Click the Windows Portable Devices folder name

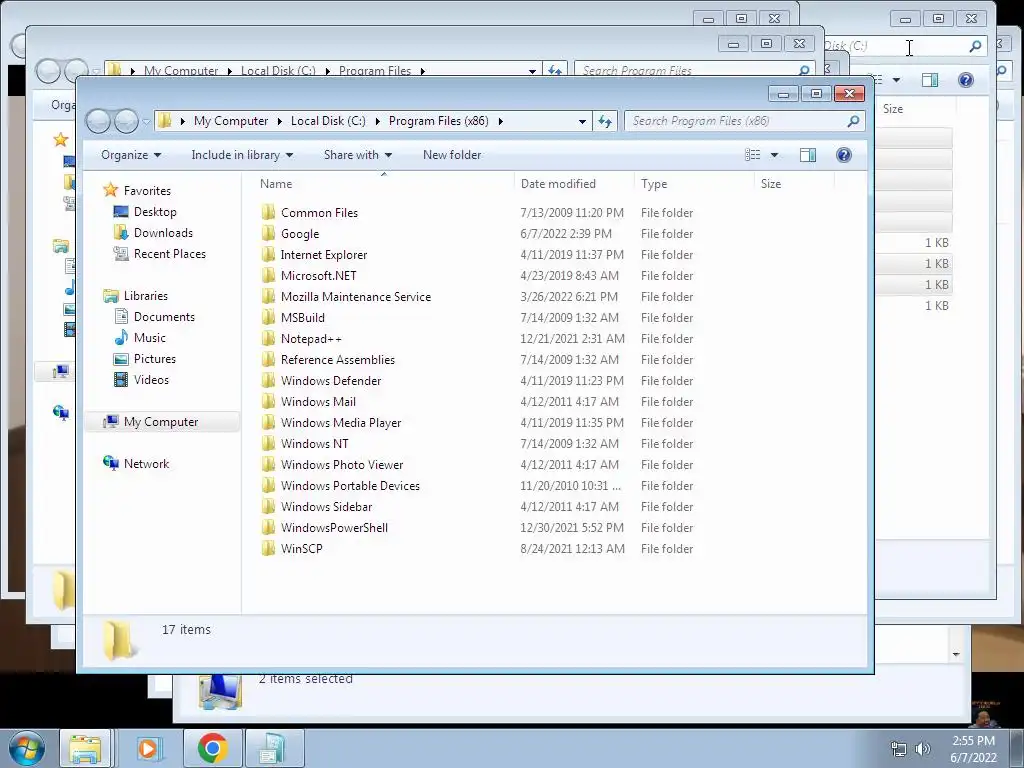pos(350,485)
